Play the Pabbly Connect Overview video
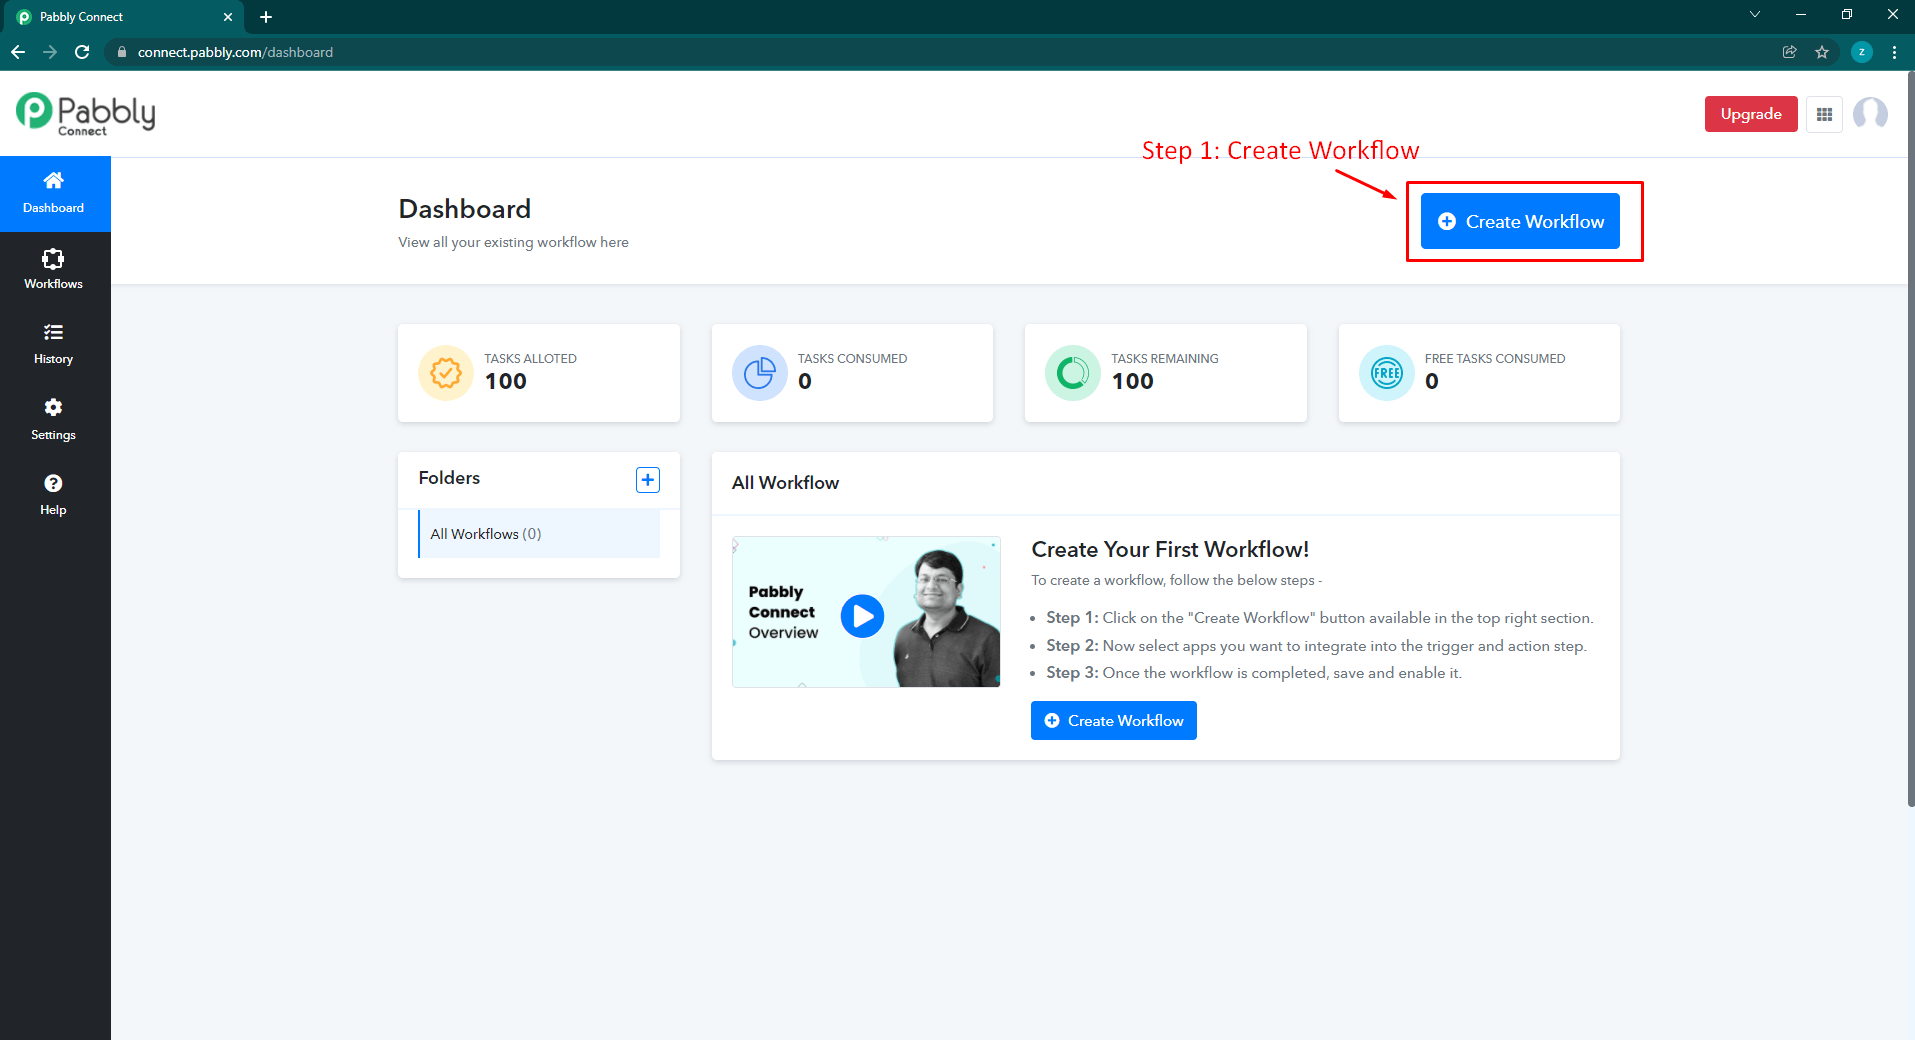 tap(862, 616)
